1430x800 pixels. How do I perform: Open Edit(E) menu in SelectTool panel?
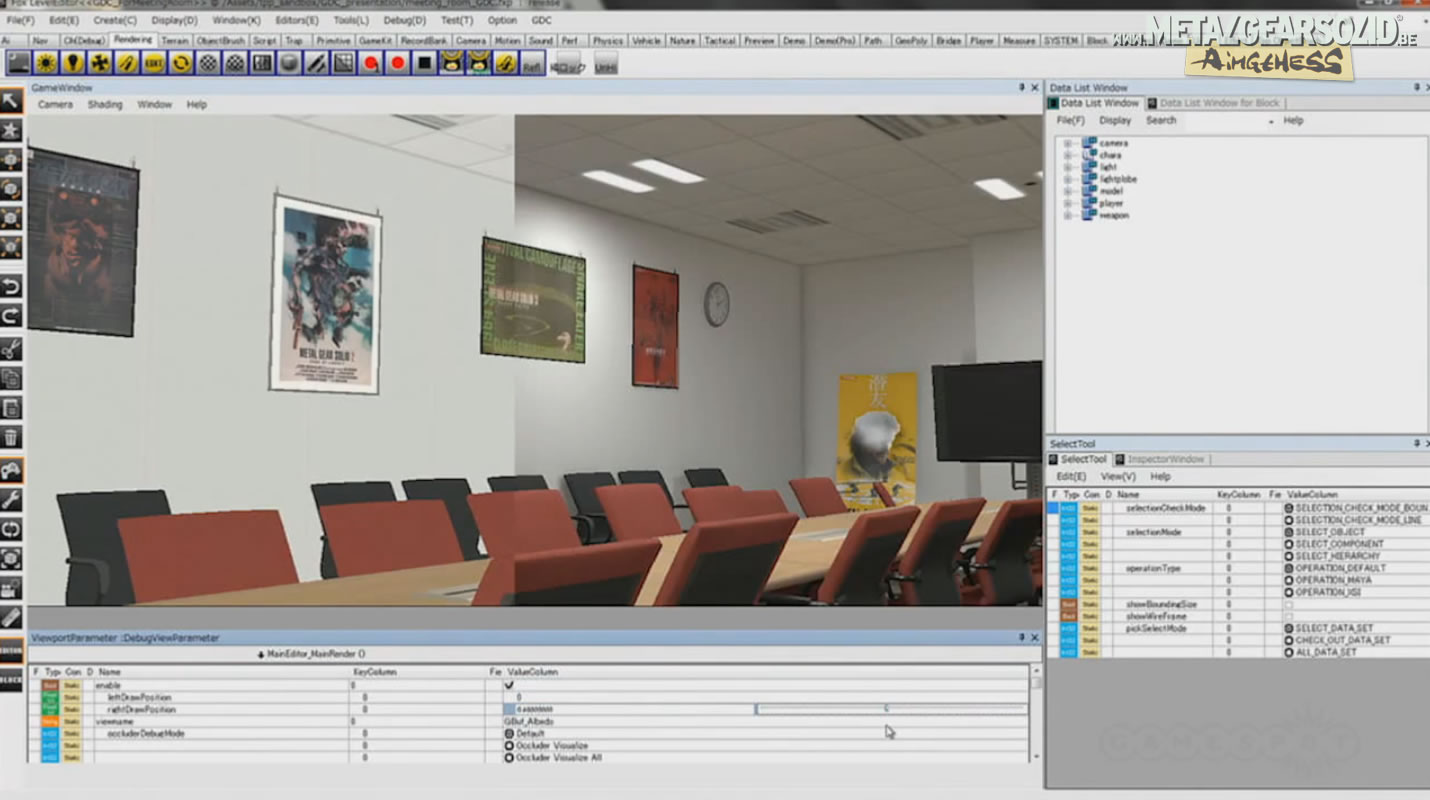[x=1071, y=477]
